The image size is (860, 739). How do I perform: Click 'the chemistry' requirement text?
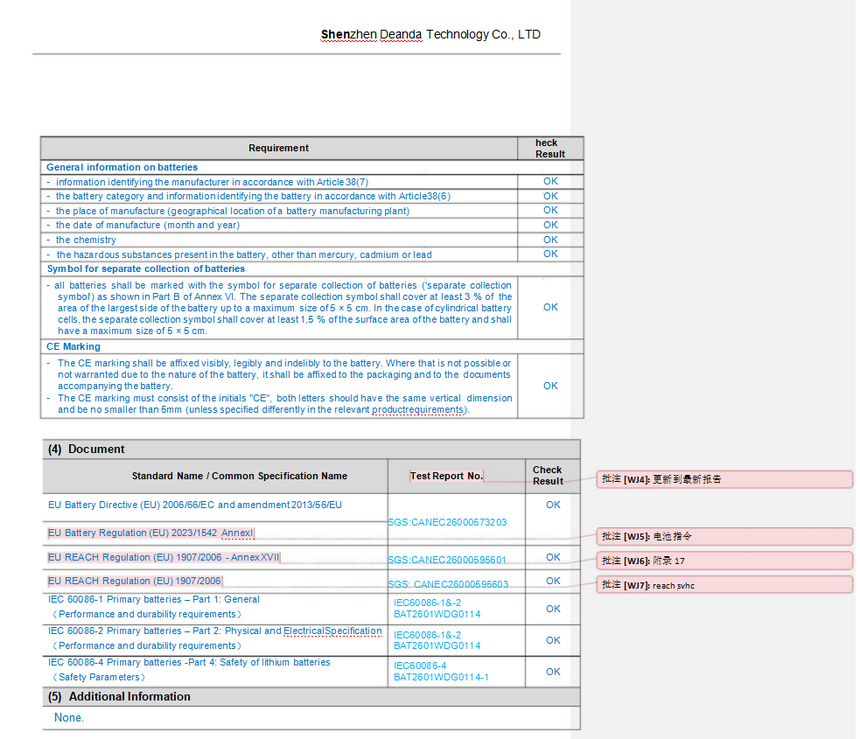86,240
